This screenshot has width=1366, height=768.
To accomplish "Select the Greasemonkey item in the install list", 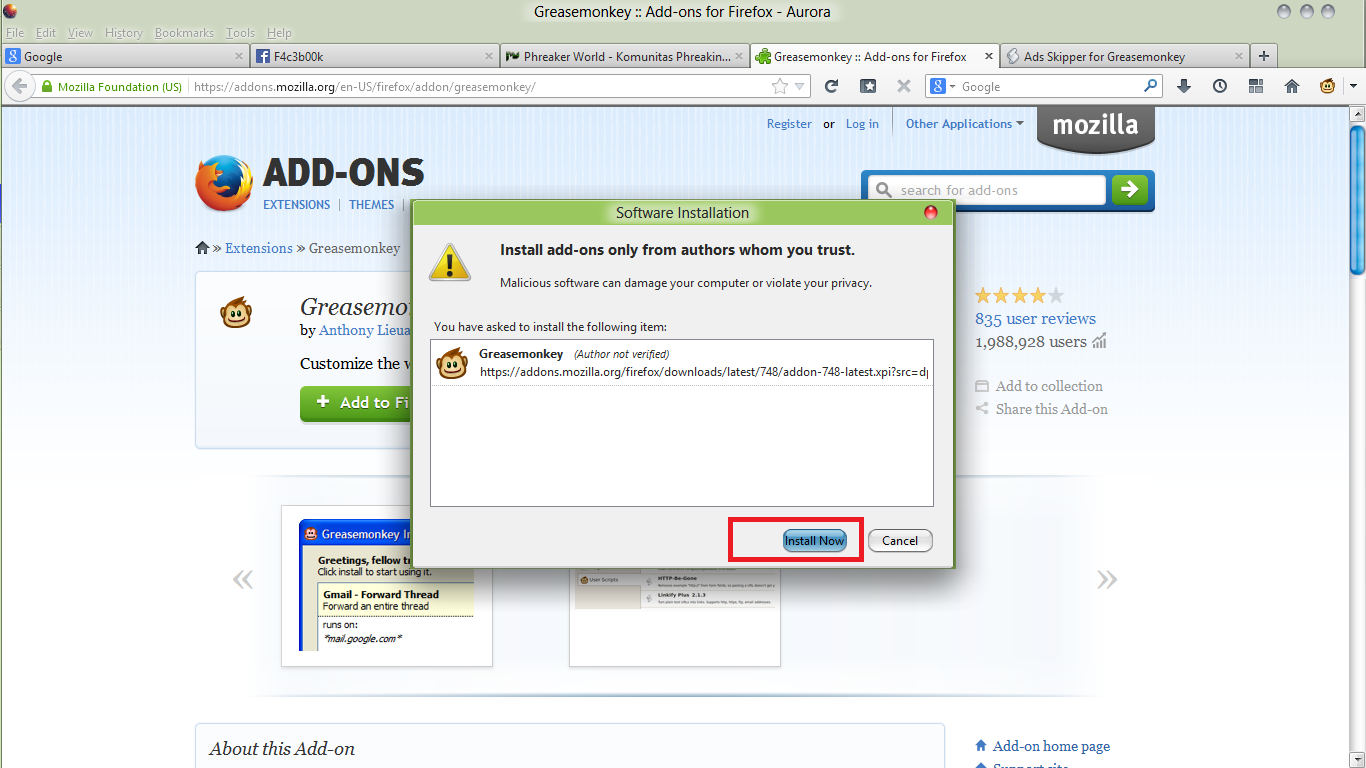I will point(682,363).
